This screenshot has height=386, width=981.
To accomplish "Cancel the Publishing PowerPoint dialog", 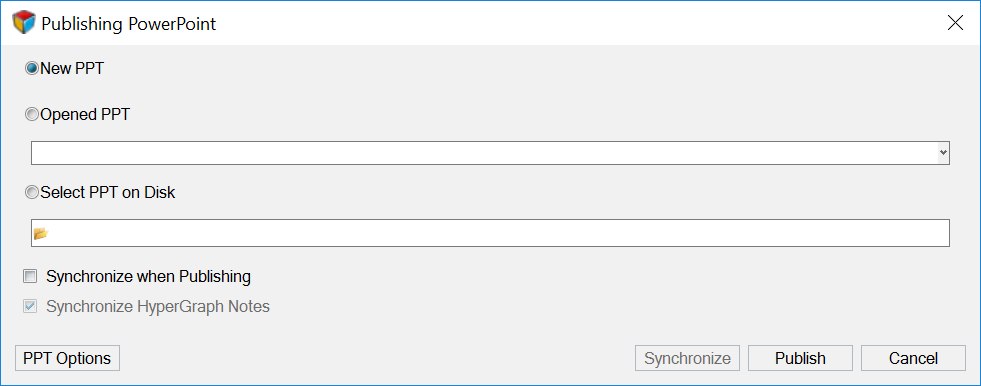I will (x=913, y=358).
